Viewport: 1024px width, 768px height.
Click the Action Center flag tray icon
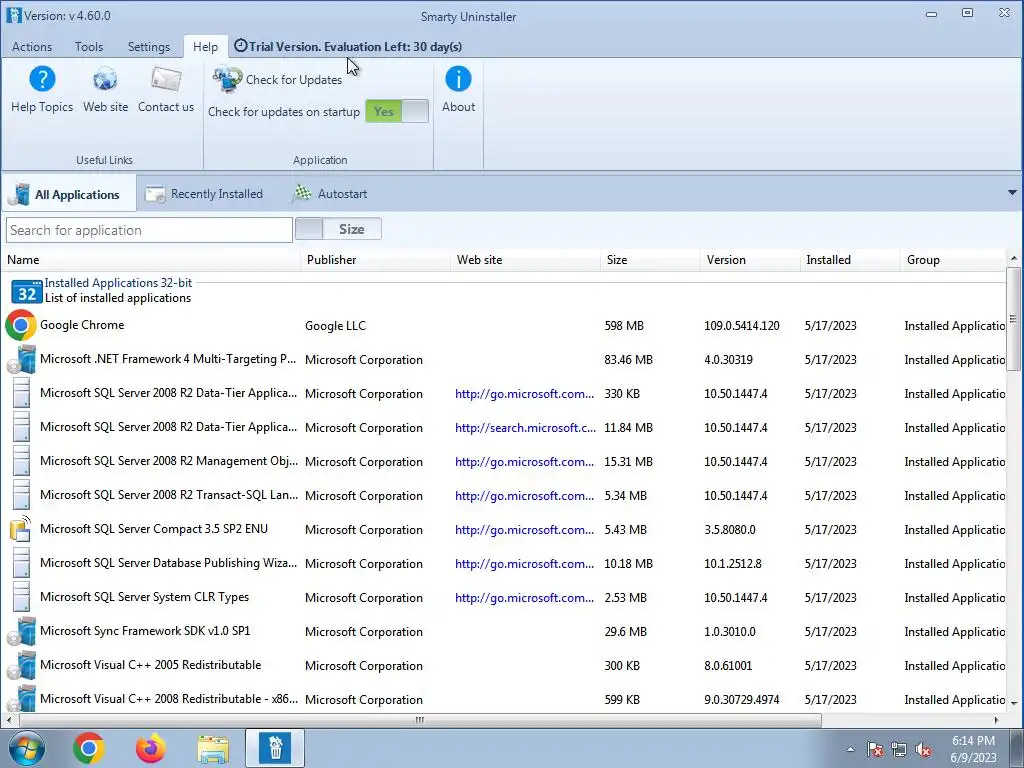pyautogui.click(x=875, y=750)
